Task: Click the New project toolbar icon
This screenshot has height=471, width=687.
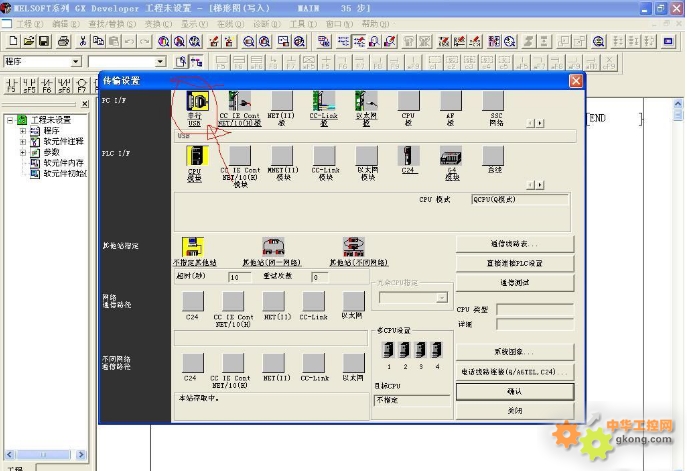Action: coord(13,41)
